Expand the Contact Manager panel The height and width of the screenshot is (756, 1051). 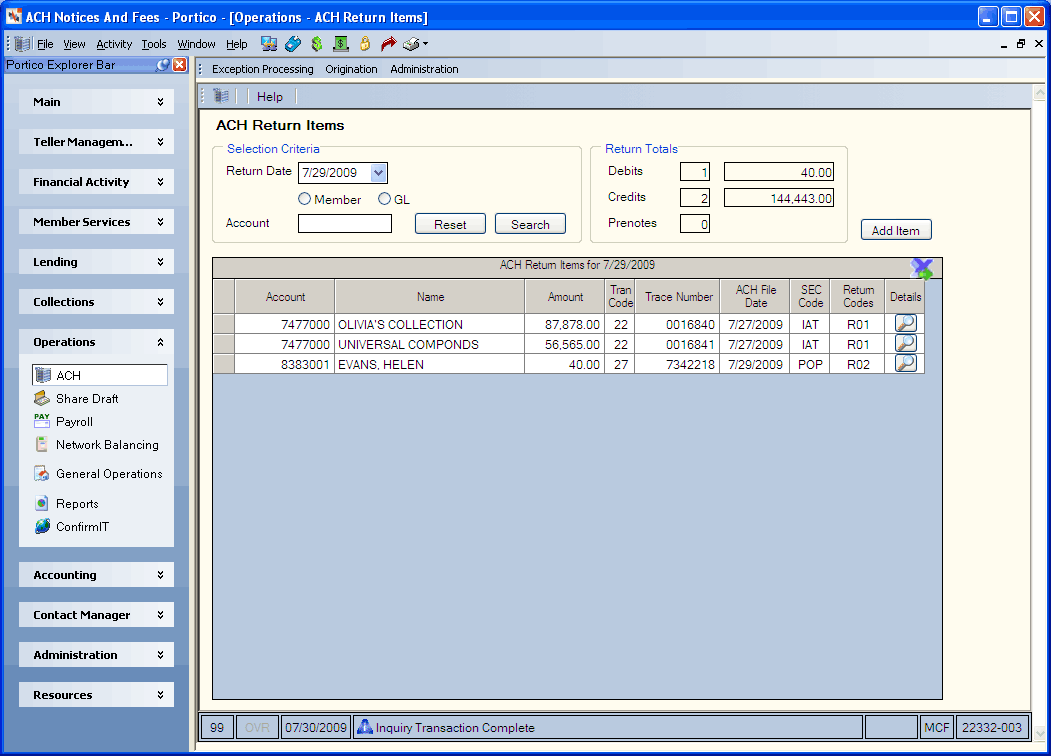click(97, 615)
